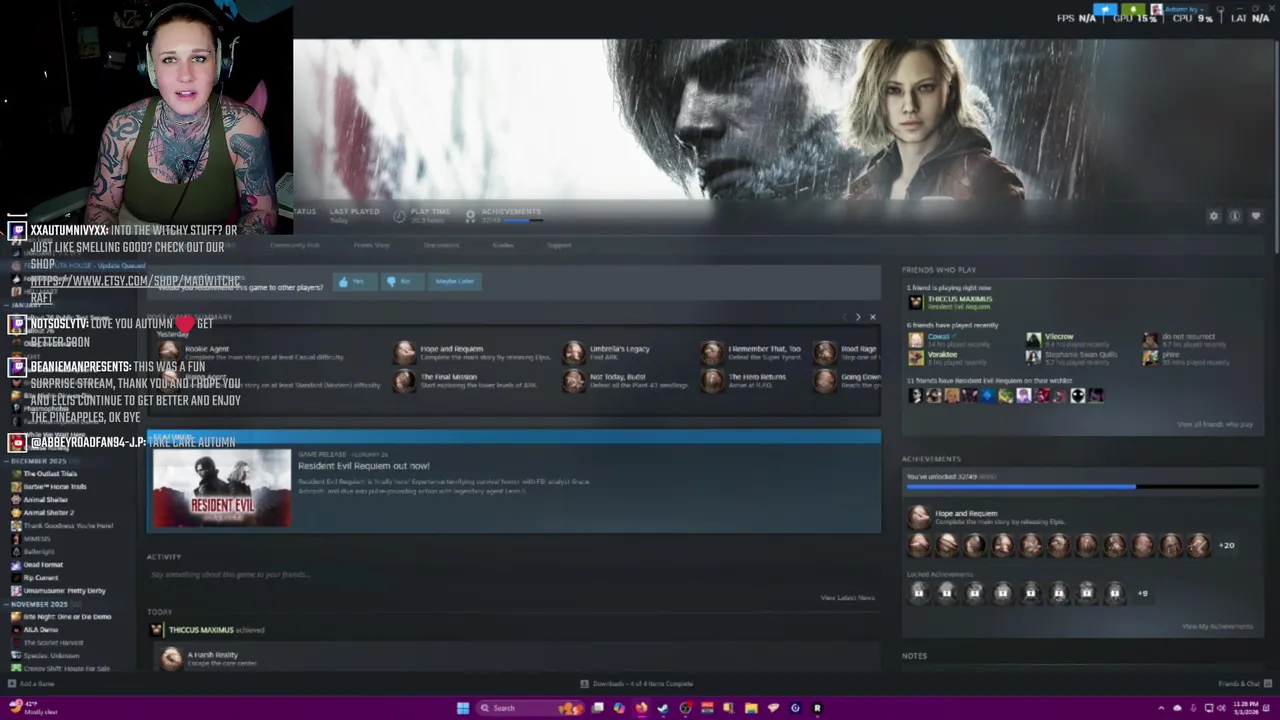This screenshot has width=1280, height=720.
Task: Open the game info icon
Action: (1235, 216)
